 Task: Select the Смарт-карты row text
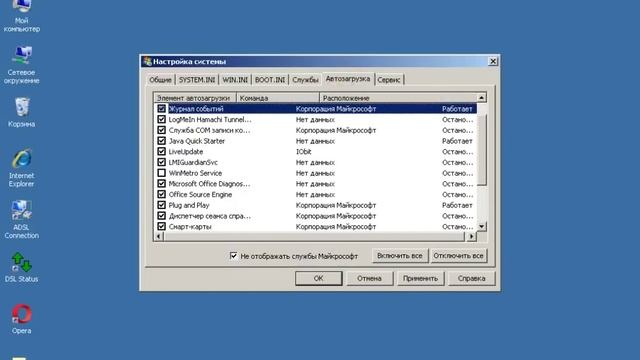pyautogui.click(x=190, y=227)
